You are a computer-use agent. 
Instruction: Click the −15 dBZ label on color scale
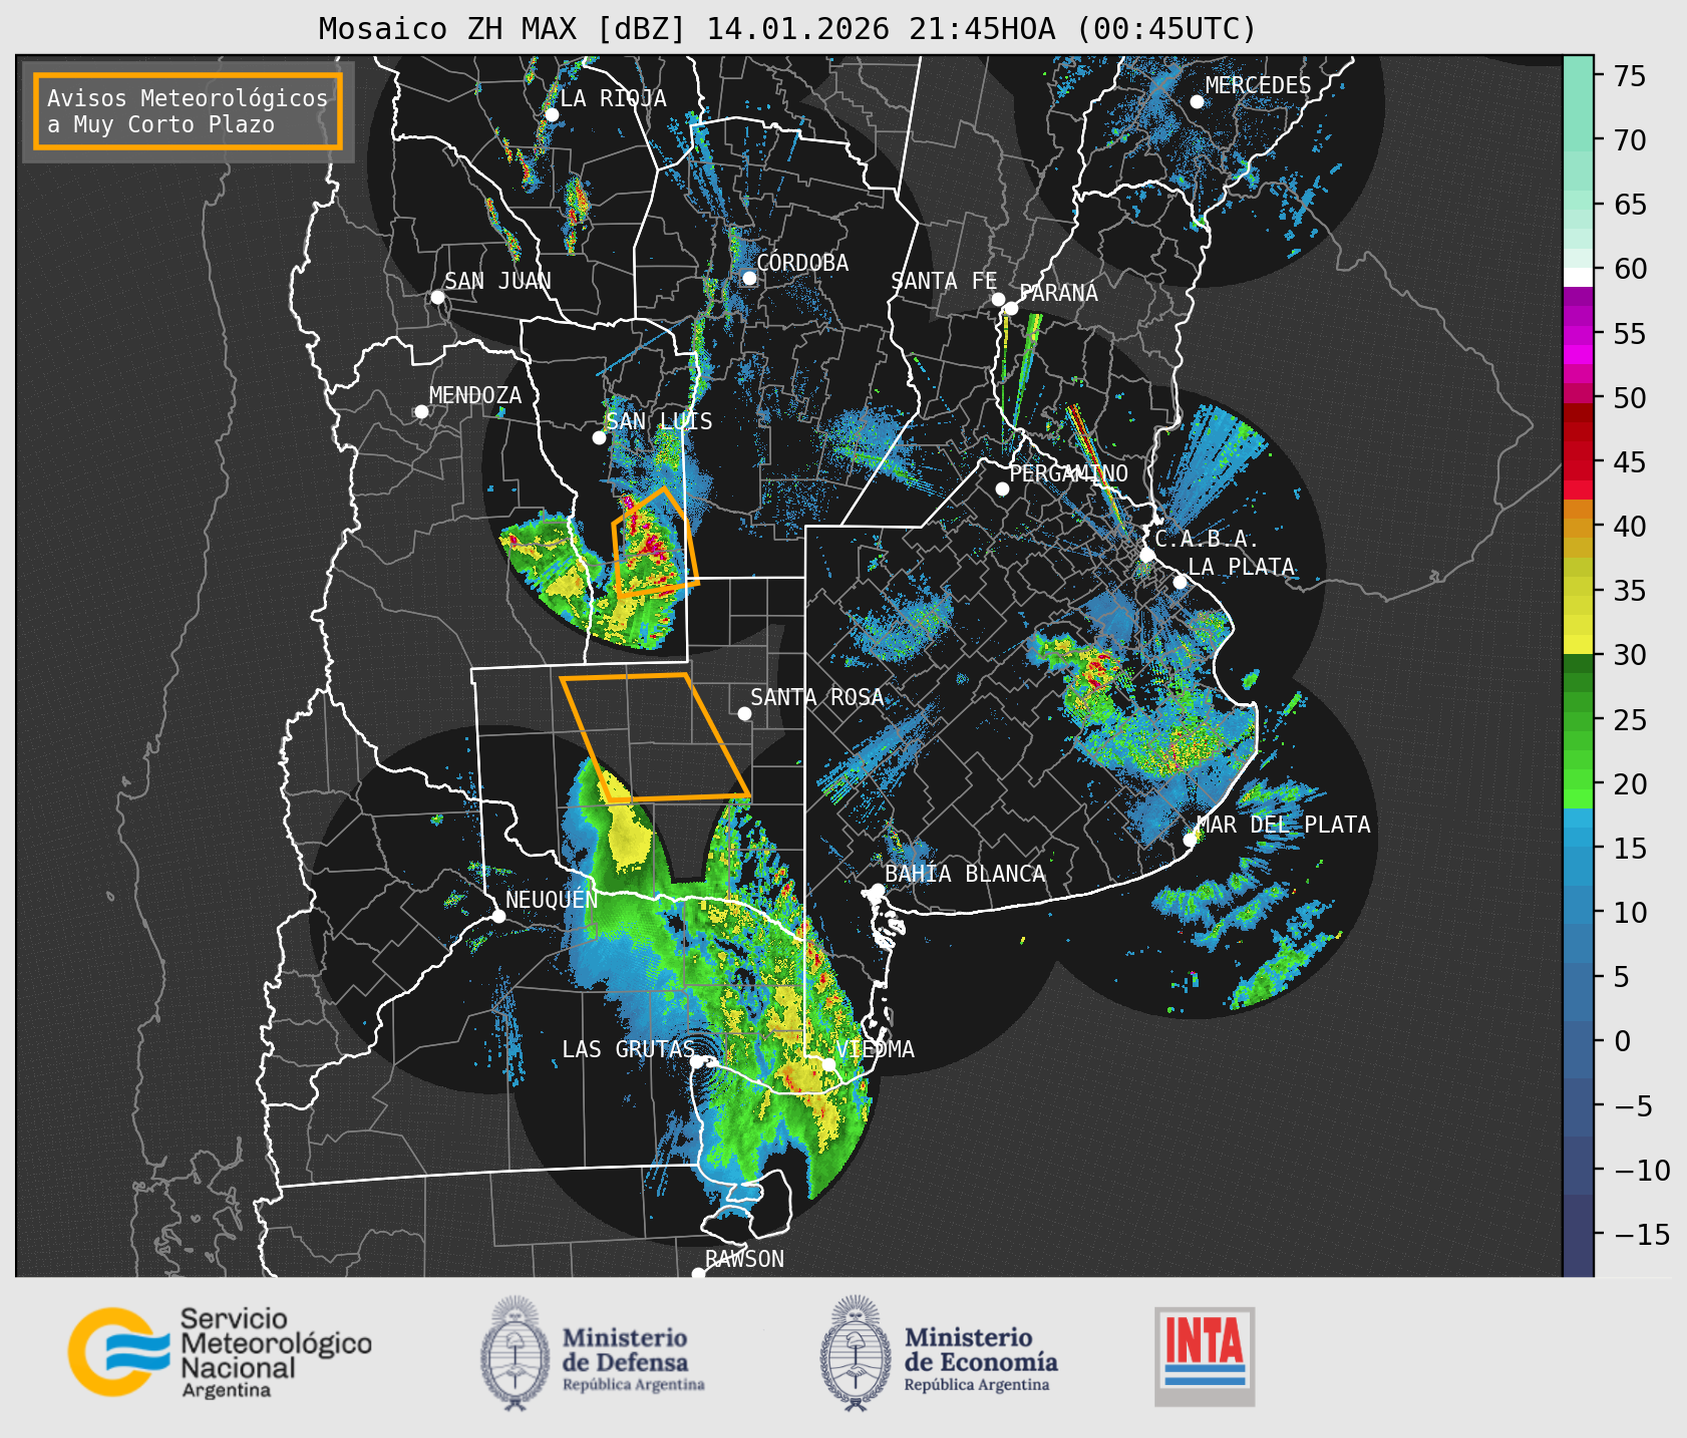pos(1642,1234)
